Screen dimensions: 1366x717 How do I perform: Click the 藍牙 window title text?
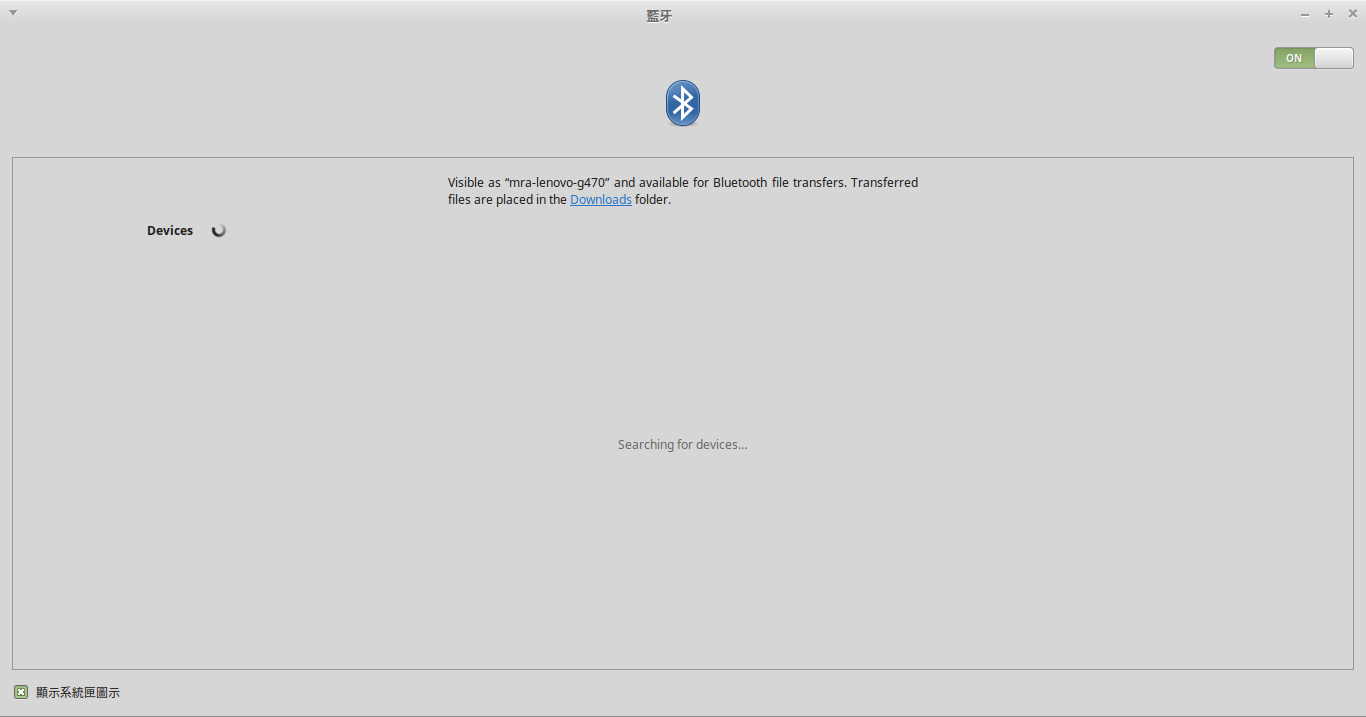(x=660, y=16)
